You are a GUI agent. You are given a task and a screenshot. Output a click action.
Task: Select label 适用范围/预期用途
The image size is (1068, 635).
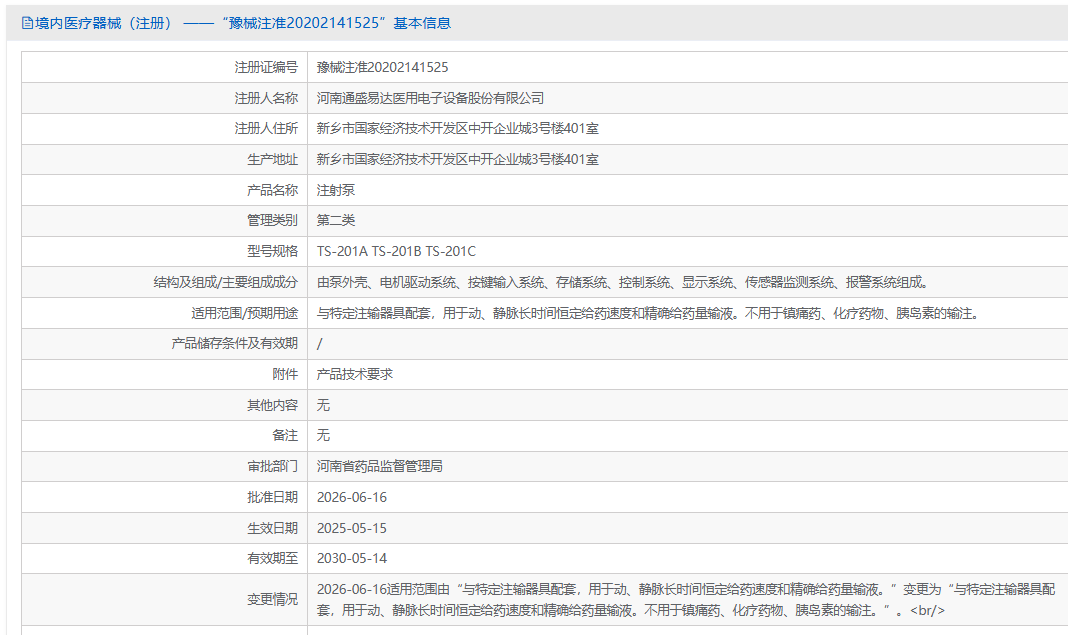click(x=245, y=313)
